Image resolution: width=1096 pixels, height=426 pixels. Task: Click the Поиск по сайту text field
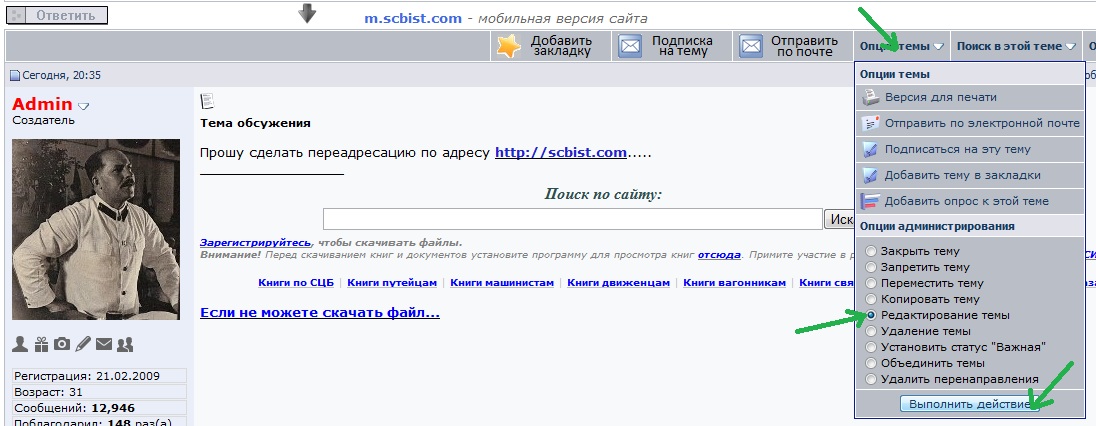[572, 219]
